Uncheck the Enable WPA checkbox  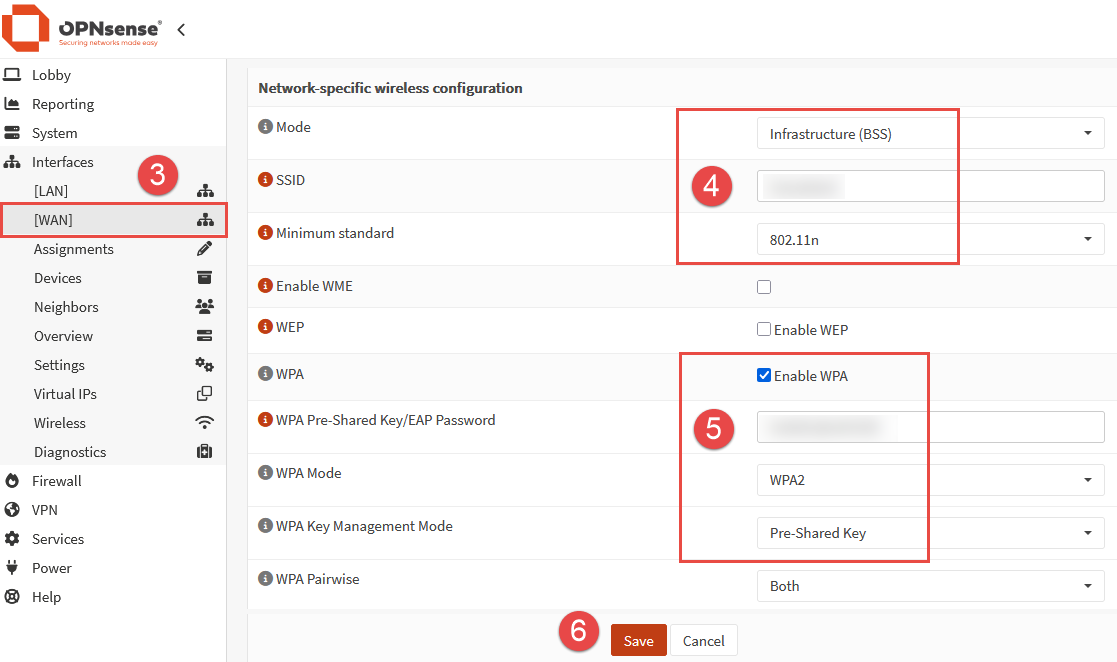pos(764,376)
